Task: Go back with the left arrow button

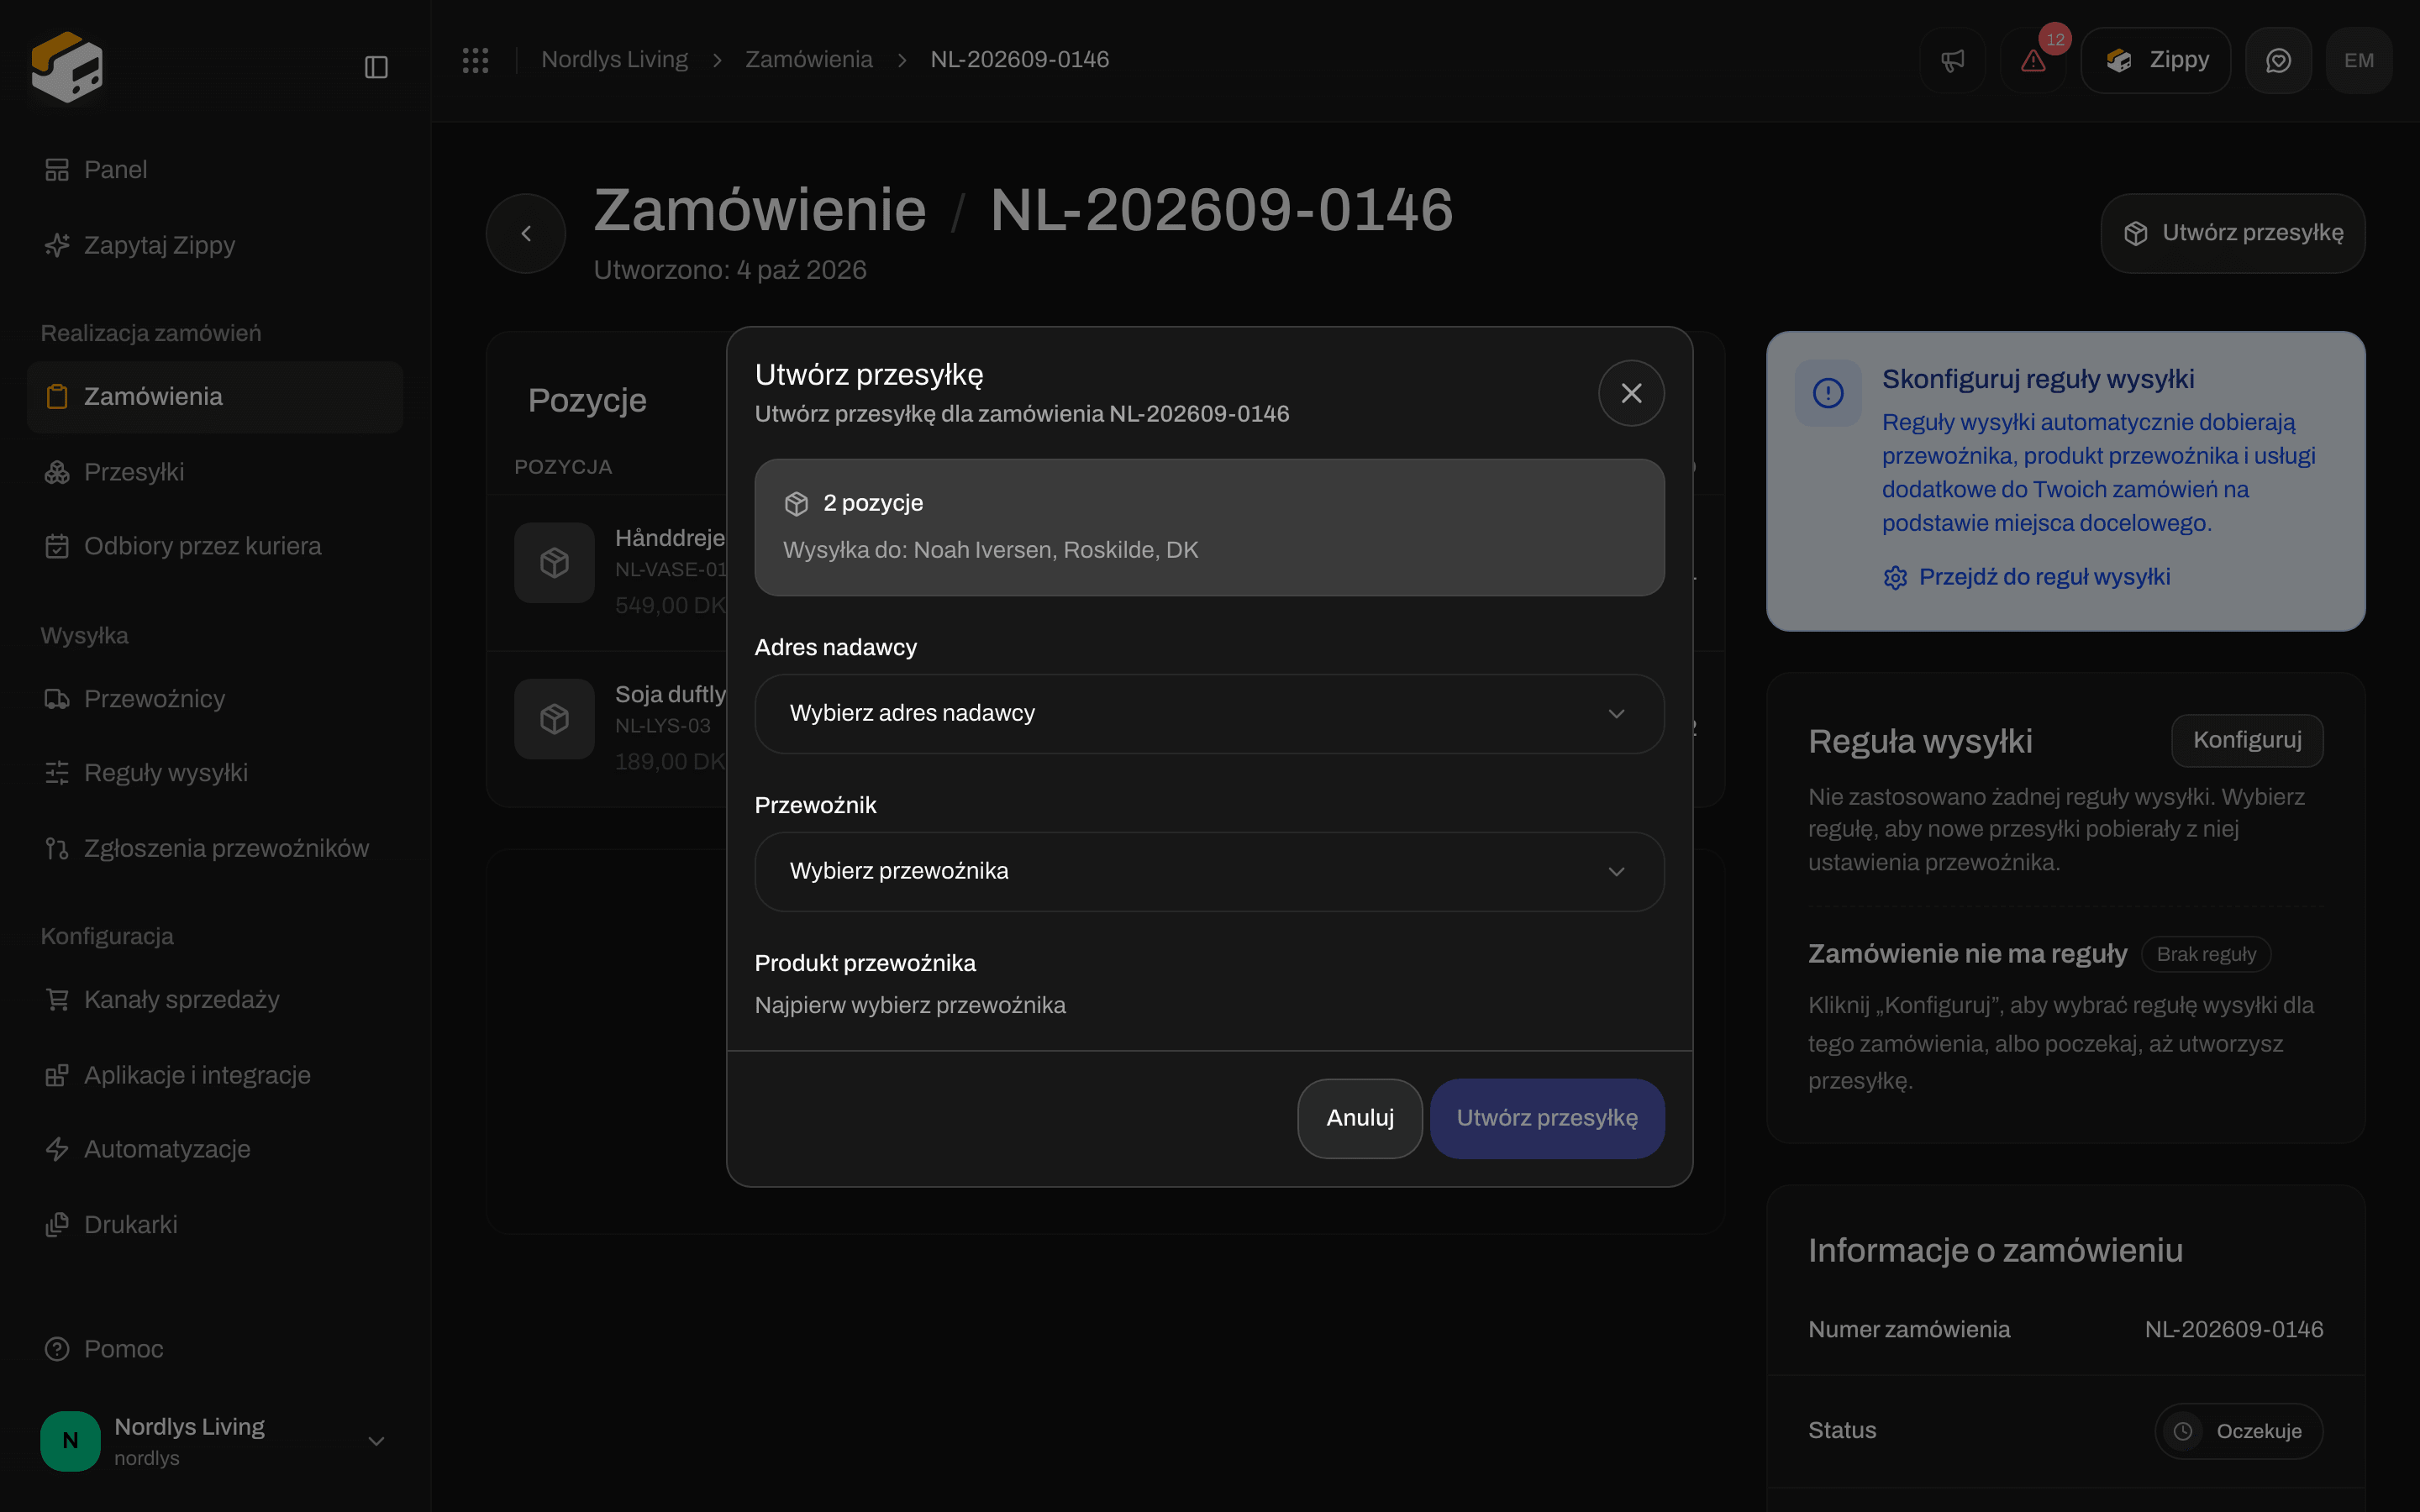Action: click(526, 233)
